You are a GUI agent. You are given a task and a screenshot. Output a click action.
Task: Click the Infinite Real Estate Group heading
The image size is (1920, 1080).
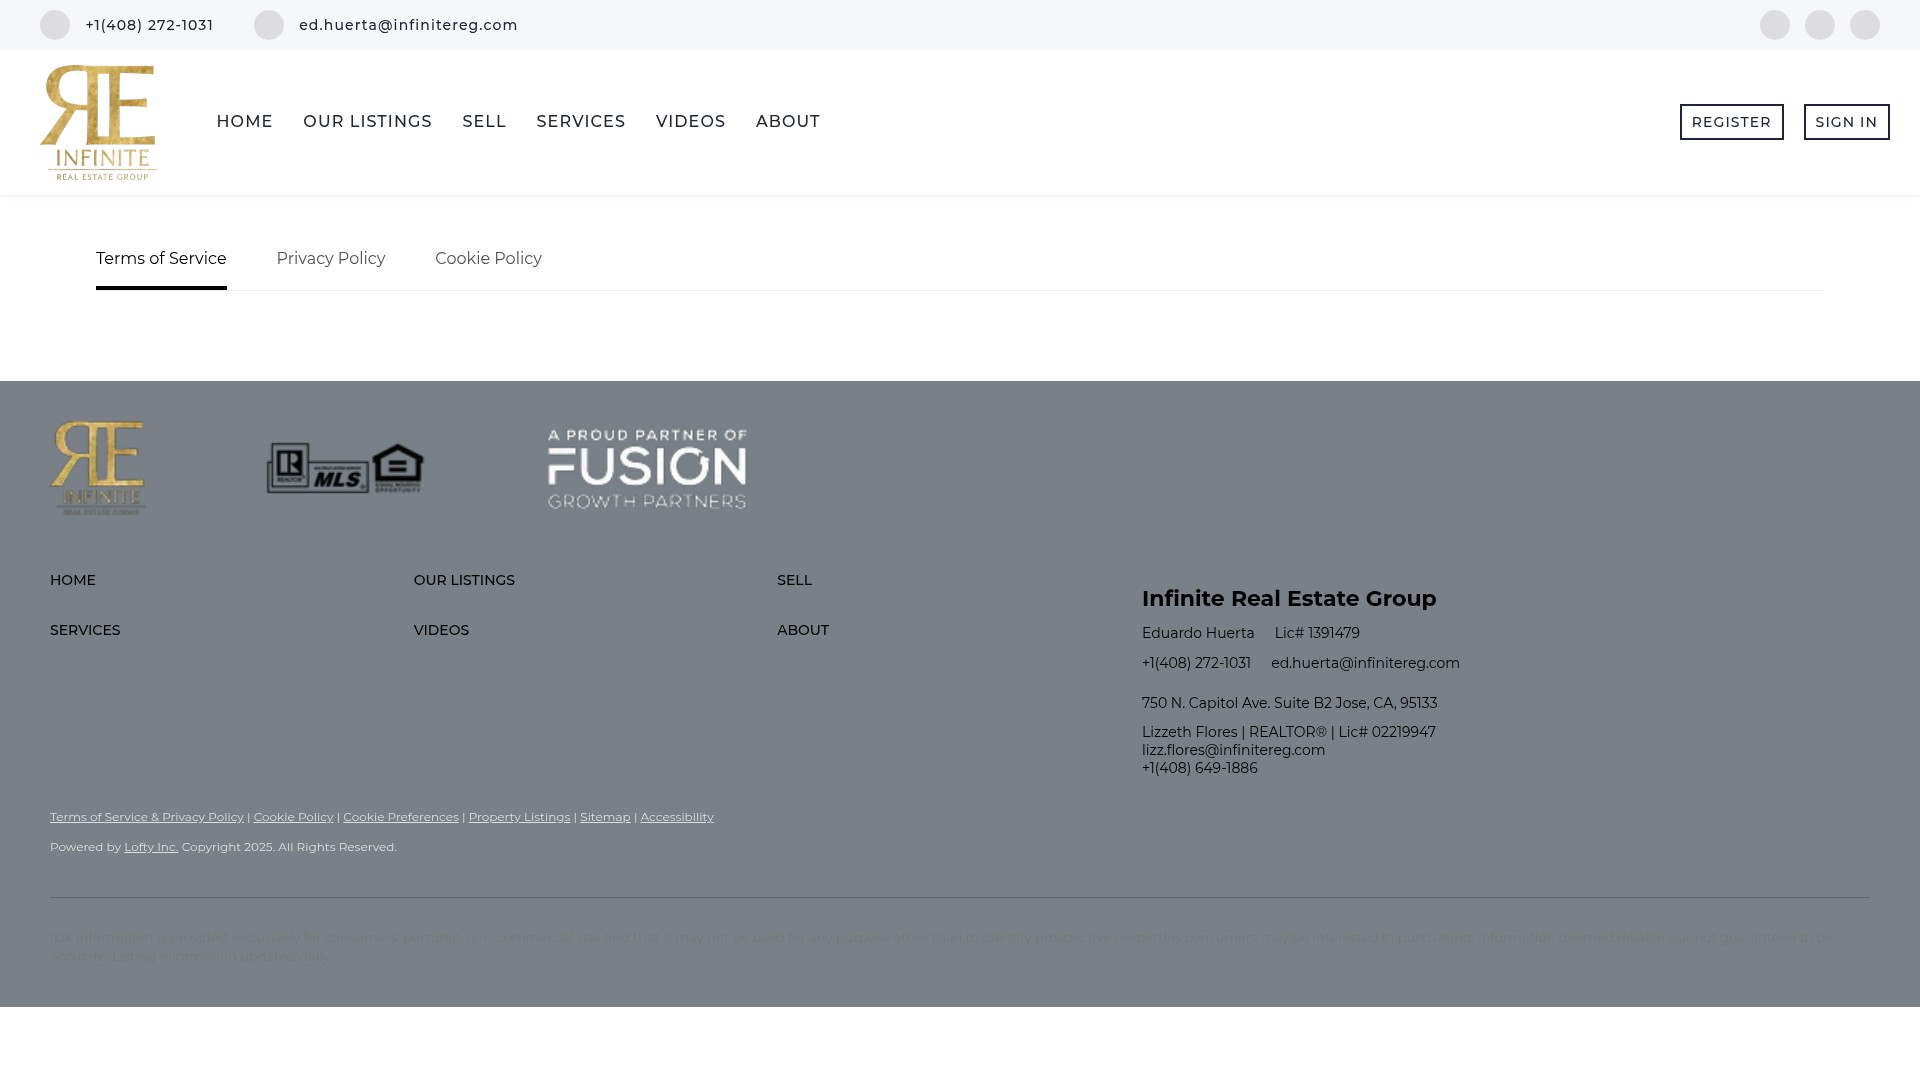point(1289,598)
